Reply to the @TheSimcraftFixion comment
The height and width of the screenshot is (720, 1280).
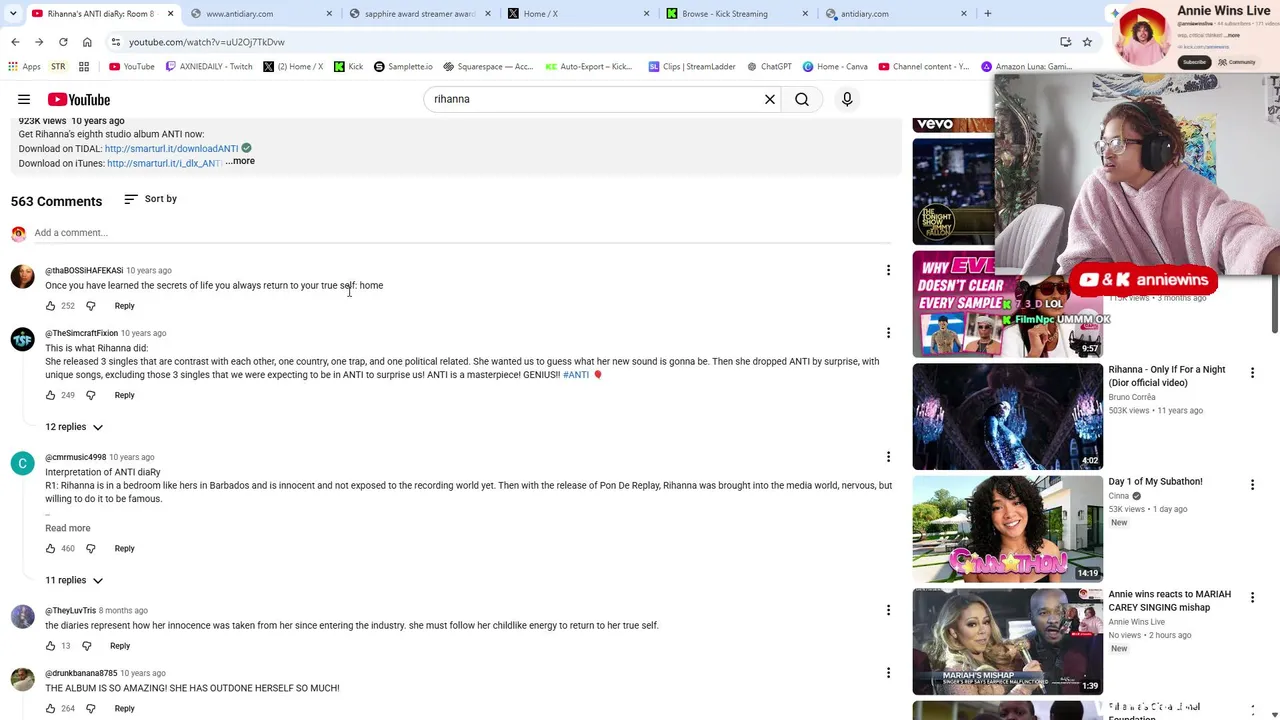124,395
